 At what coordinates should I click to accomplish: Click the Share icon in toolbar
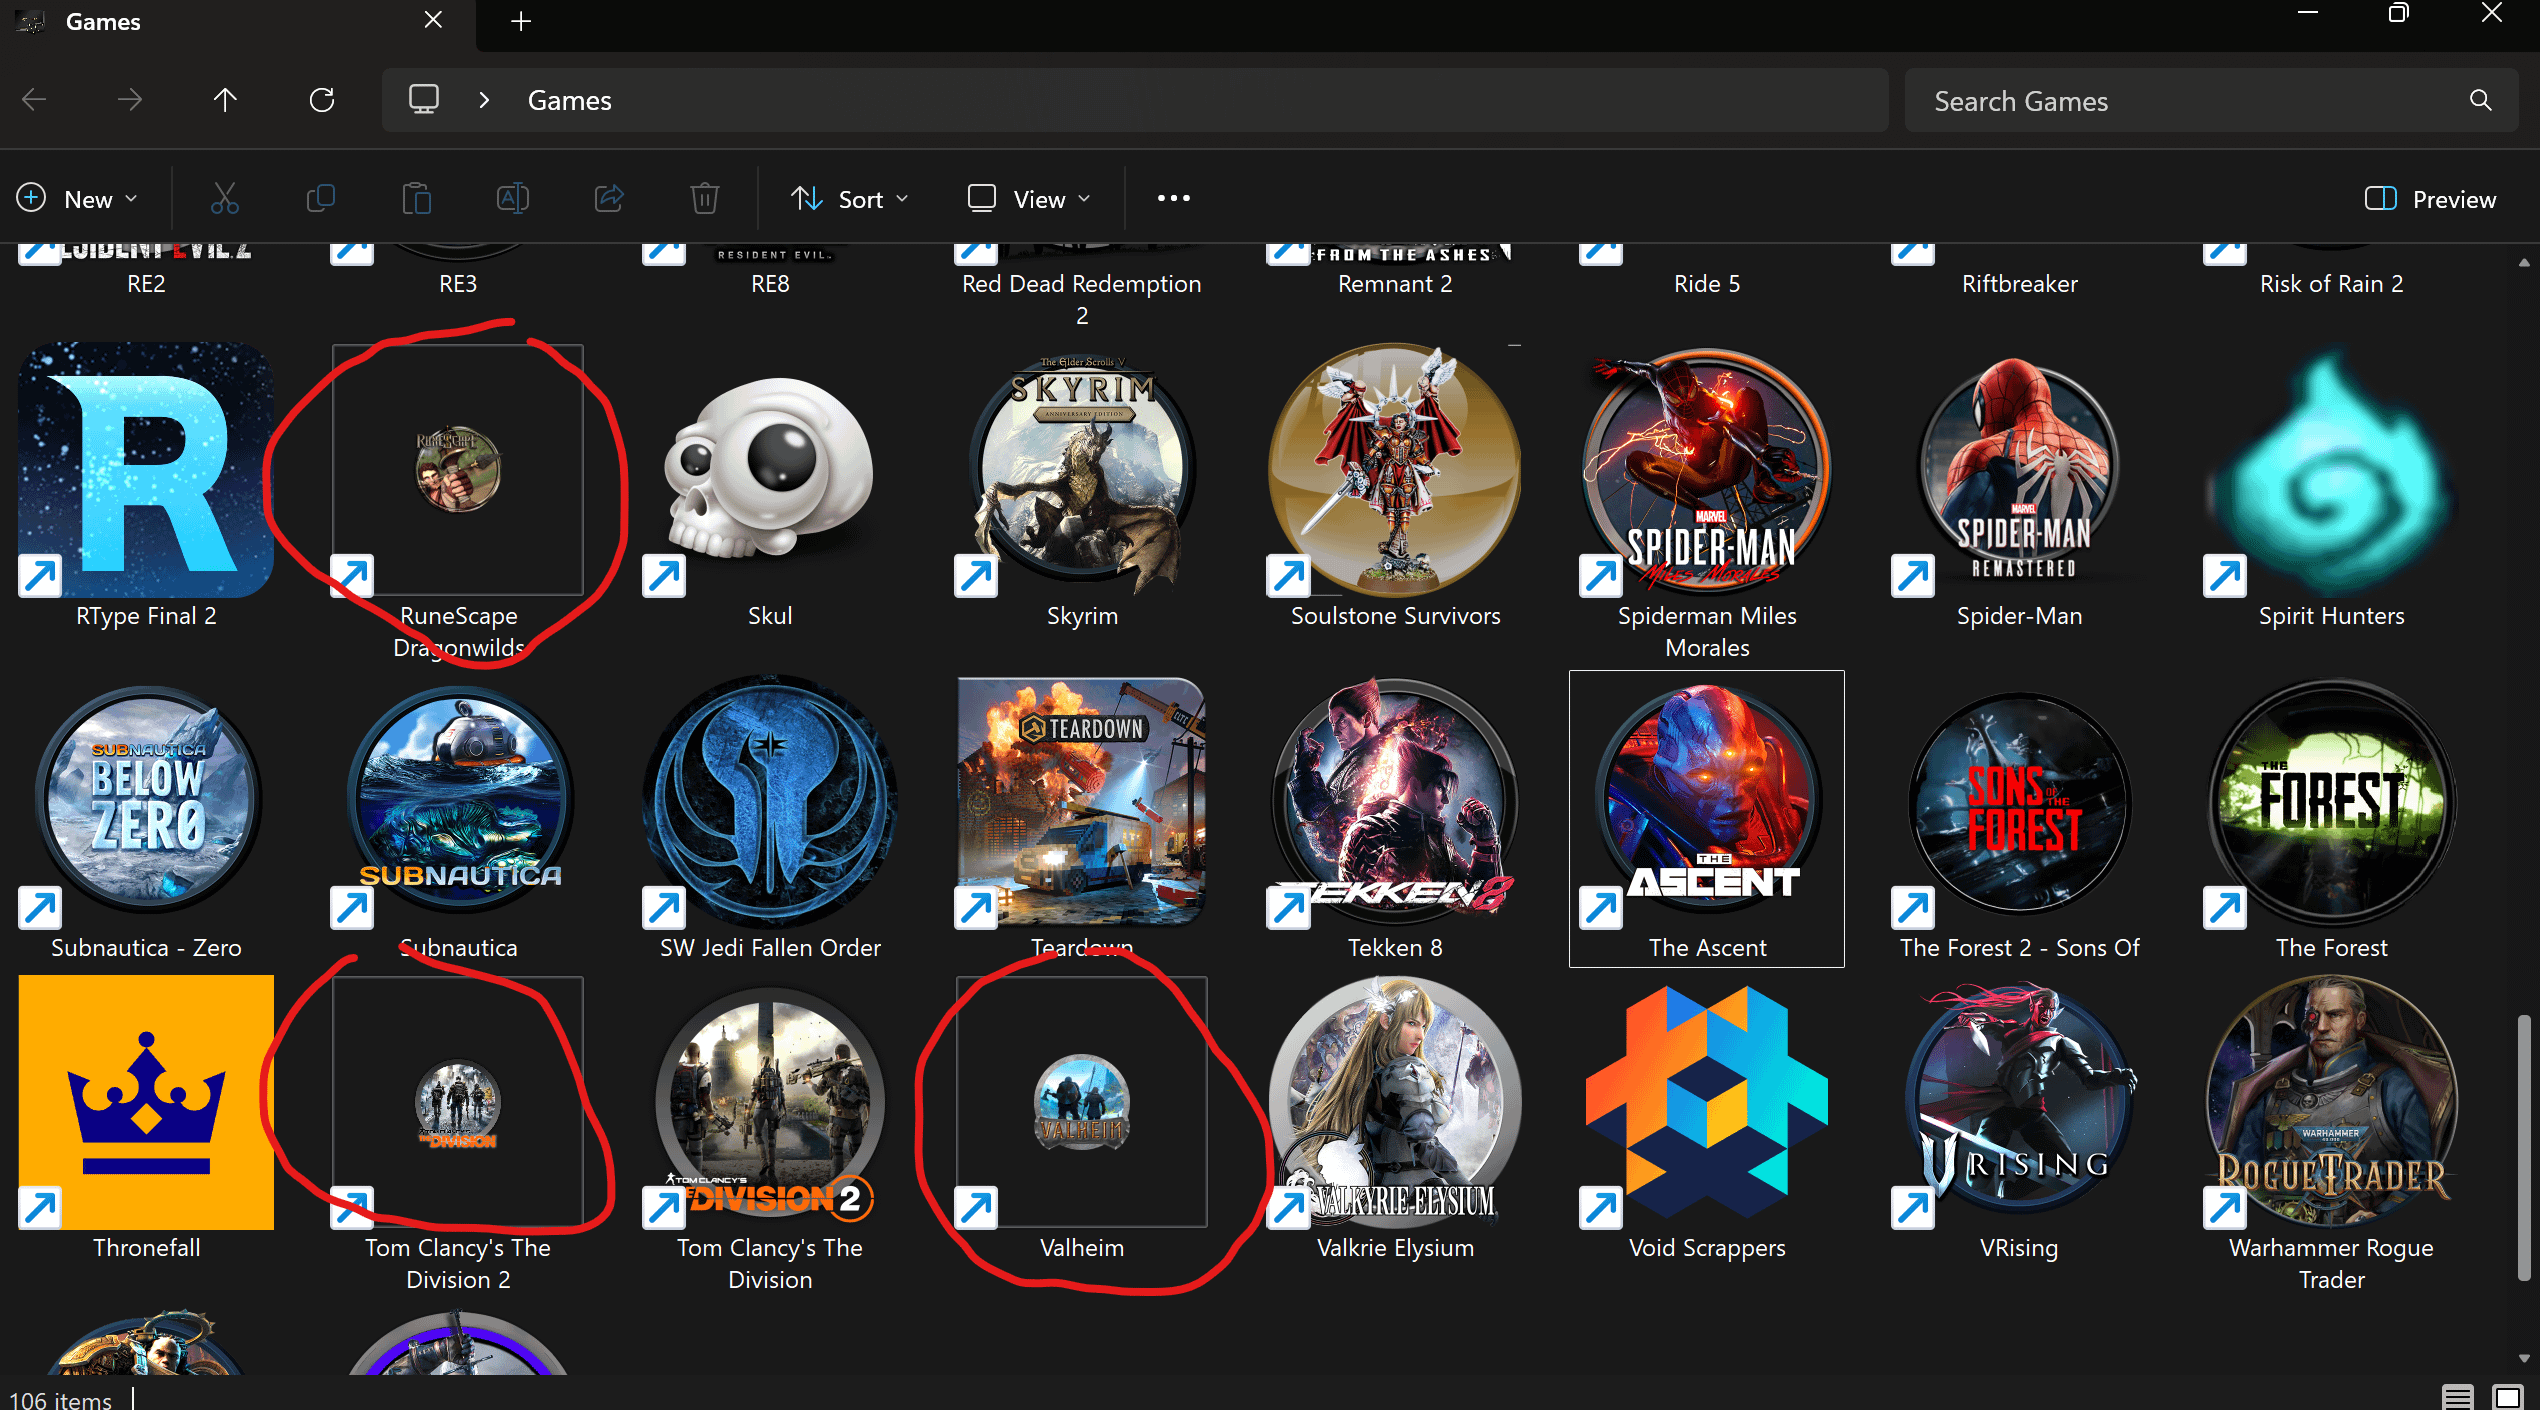(609, 199)
